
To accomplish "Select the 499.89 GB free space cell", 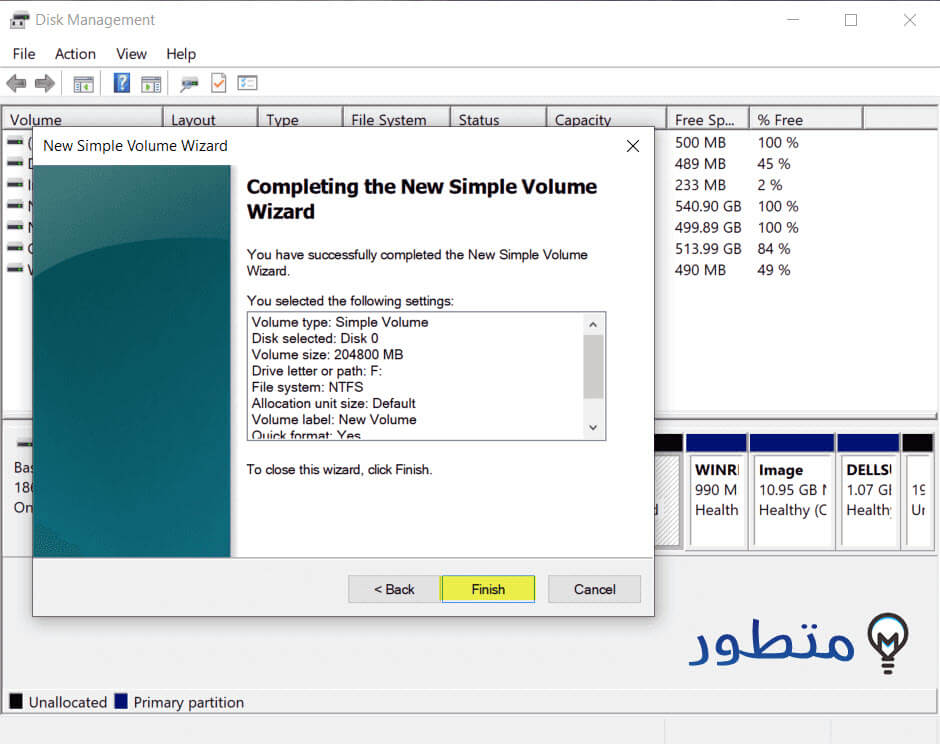I will coord(708,228).
